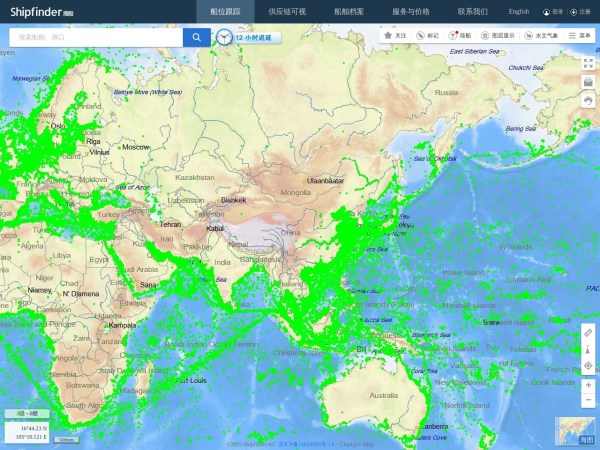Click the blue search magnifier button
Image resolution: width=600 pixels, height=450 pixels.
pyautogui.click(x=197, y=37)
